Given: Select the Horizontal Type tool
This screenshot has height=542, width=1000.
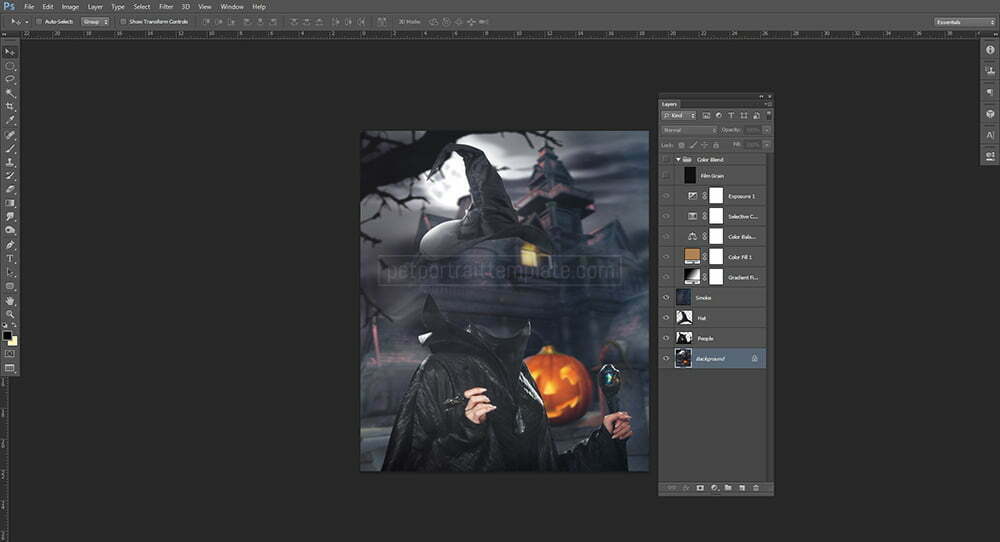Looking at the screenshot, I should (x=10, y=258).
